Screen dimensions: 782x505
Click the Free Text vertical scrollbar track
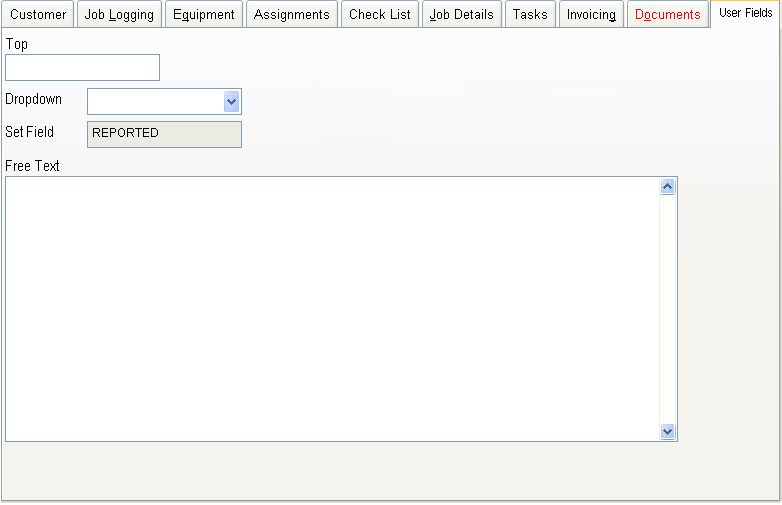(668, 308)
